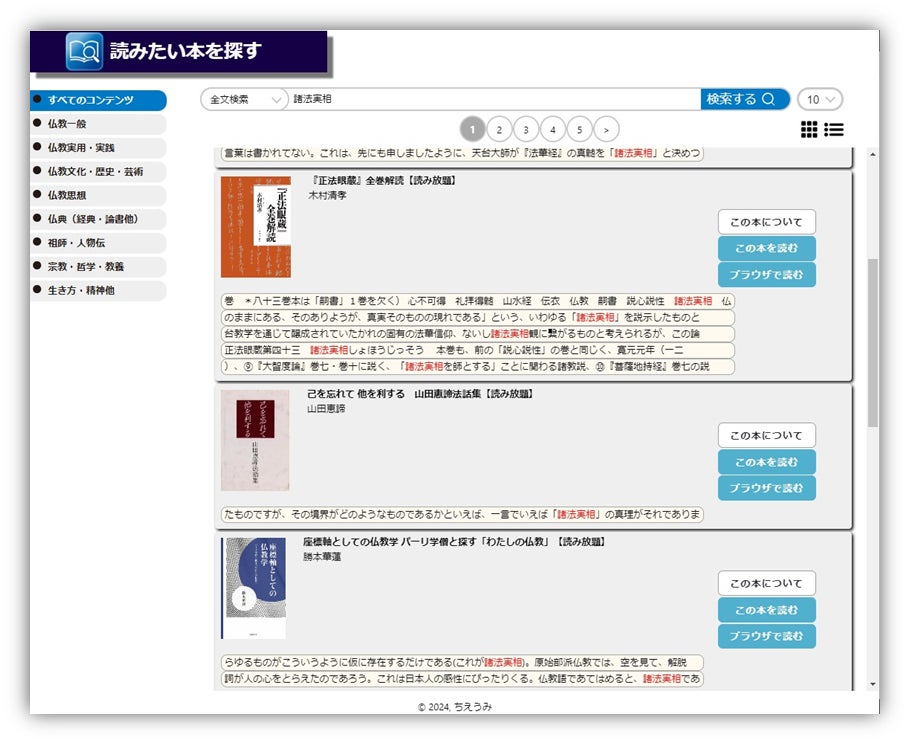This screenshot has height=744, width=910.
Task: Click ブラウザで読む for 座標軸としての仏教学
Action: [x=767, y=636]
